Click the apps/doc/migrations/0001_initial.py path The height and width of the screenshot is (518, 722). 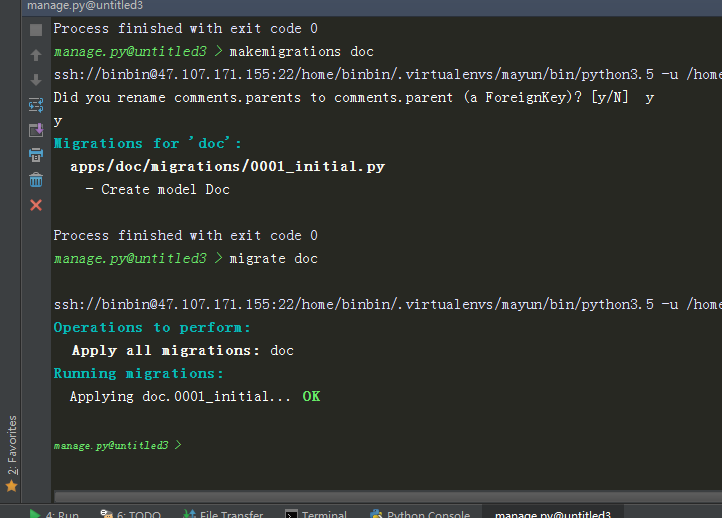pos(227,166)
